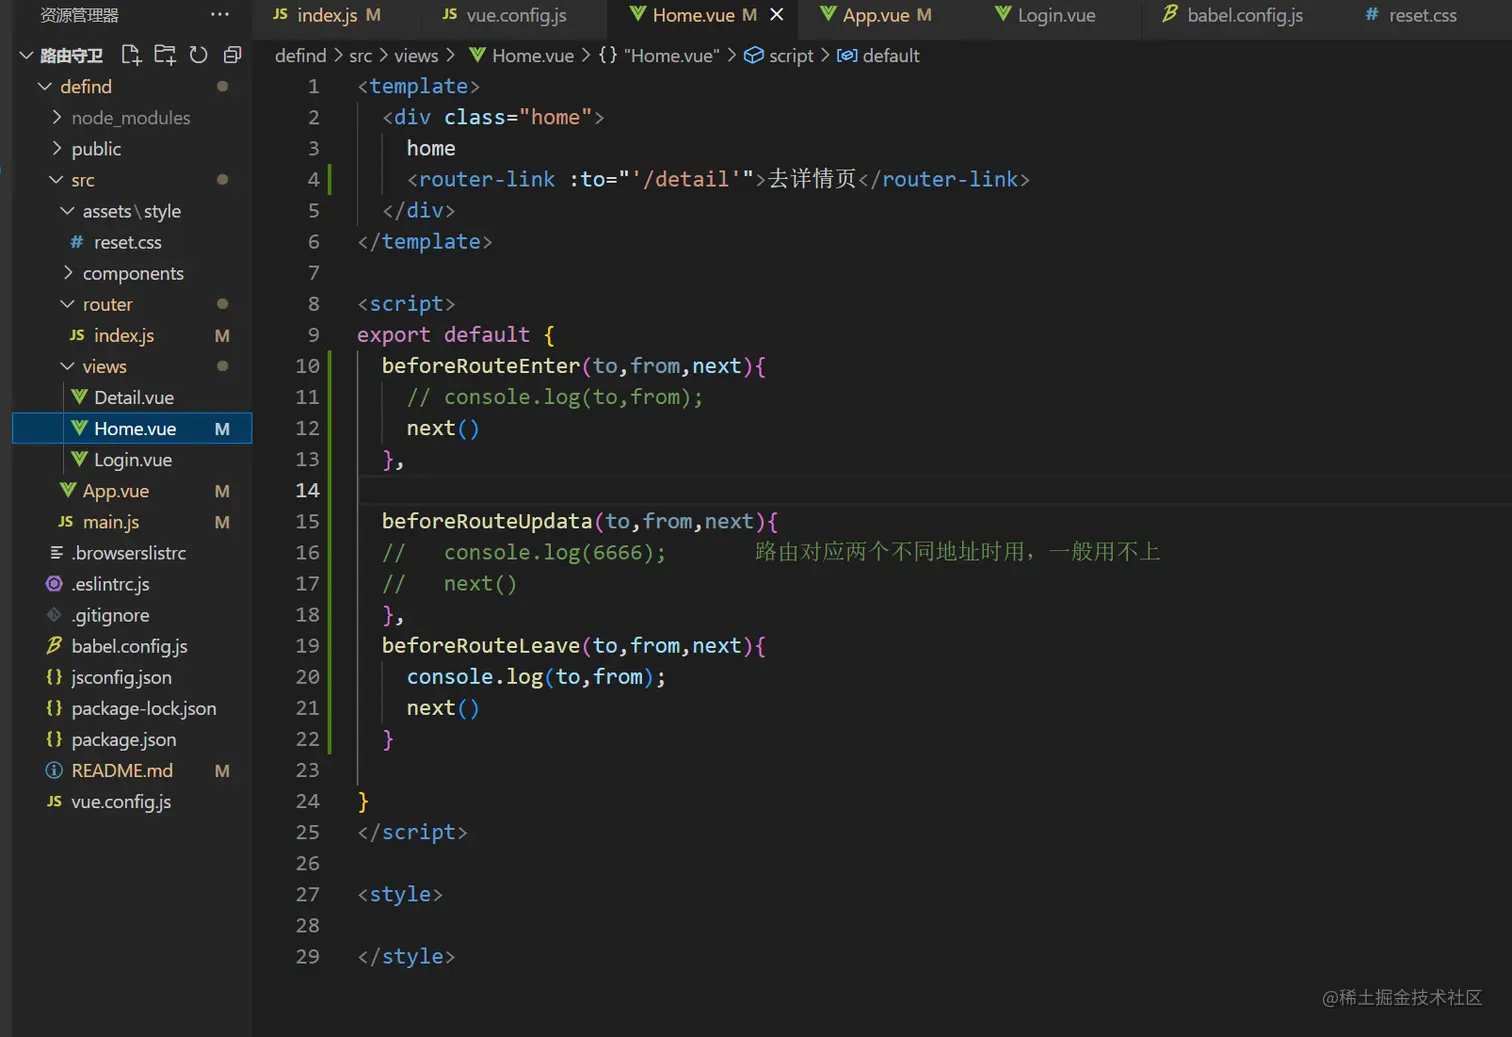
Task: Click the JS icon beside router index.js in explorer
Action: [77, 335]
